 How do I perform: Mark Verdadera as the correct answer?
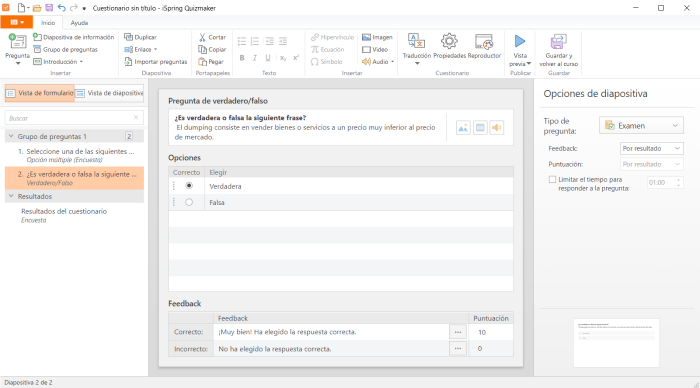tap(189, 186)
